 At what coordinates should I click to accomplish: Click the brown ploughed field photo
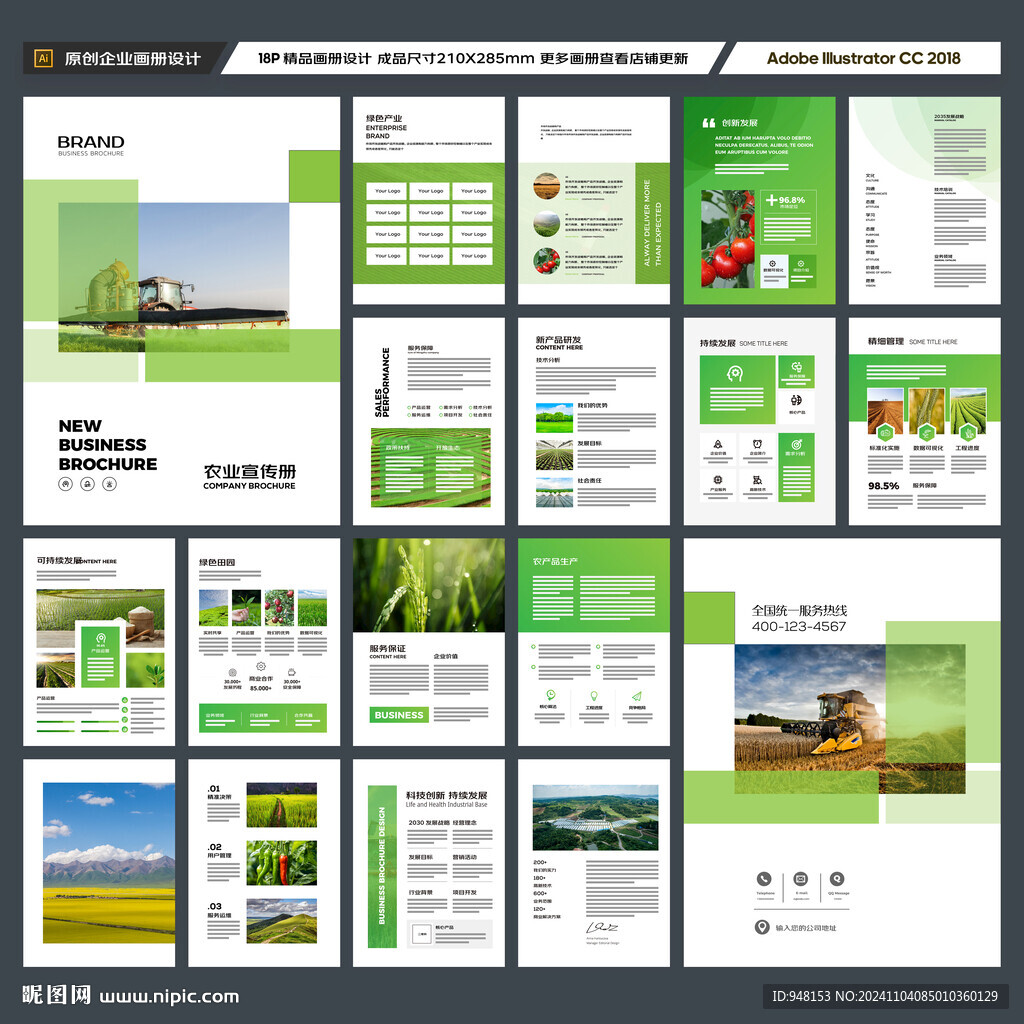point(885,410)
